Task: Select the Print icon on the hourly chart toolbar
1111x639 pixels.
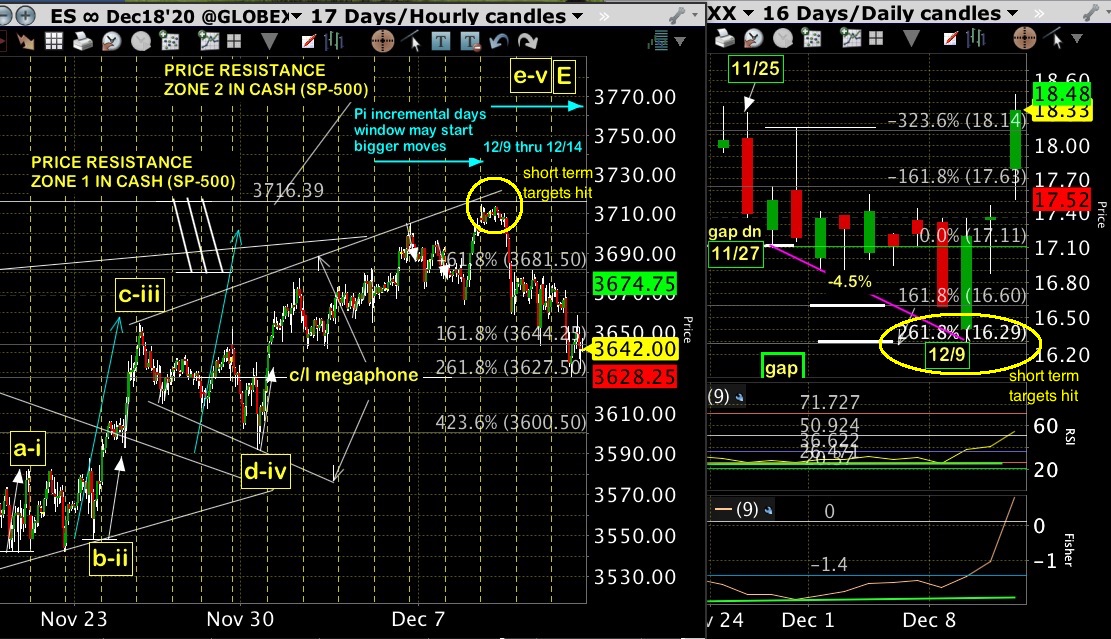Action: click(81, 40)
